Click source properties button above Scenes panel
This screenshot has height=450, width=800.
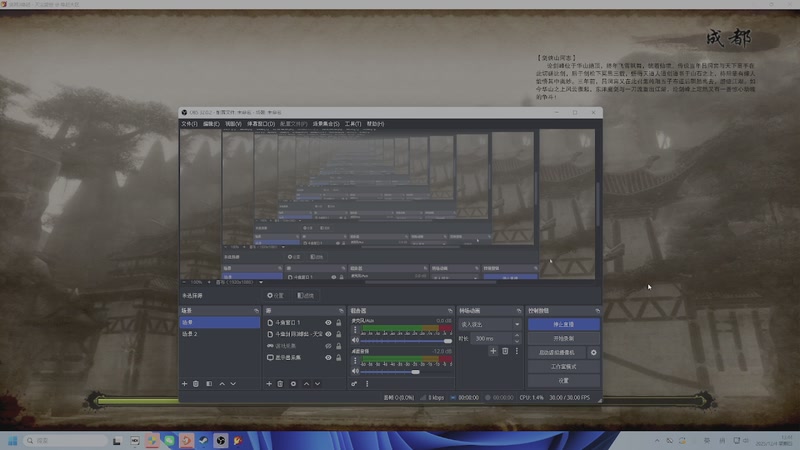click(276, 295)
